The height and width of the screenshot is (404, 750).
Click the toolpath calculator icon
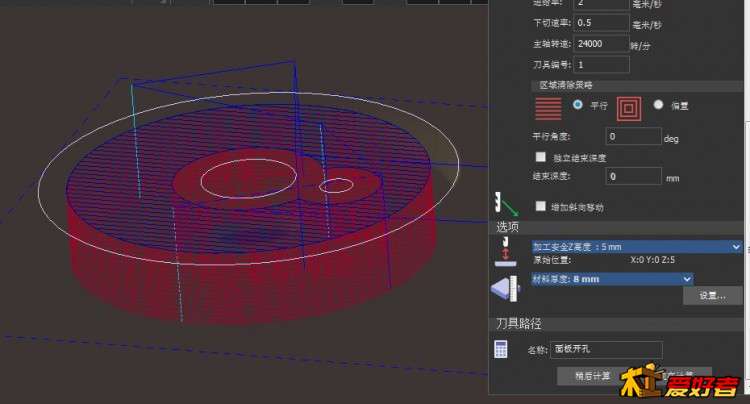[x=500, y=349]
